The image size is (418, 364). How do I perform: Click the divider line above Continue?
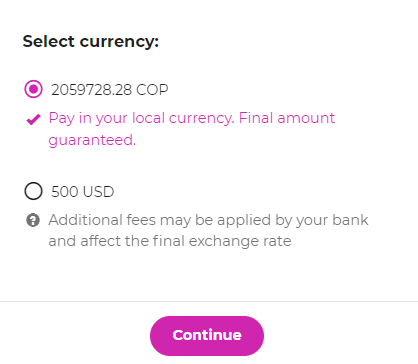[209, 301]
